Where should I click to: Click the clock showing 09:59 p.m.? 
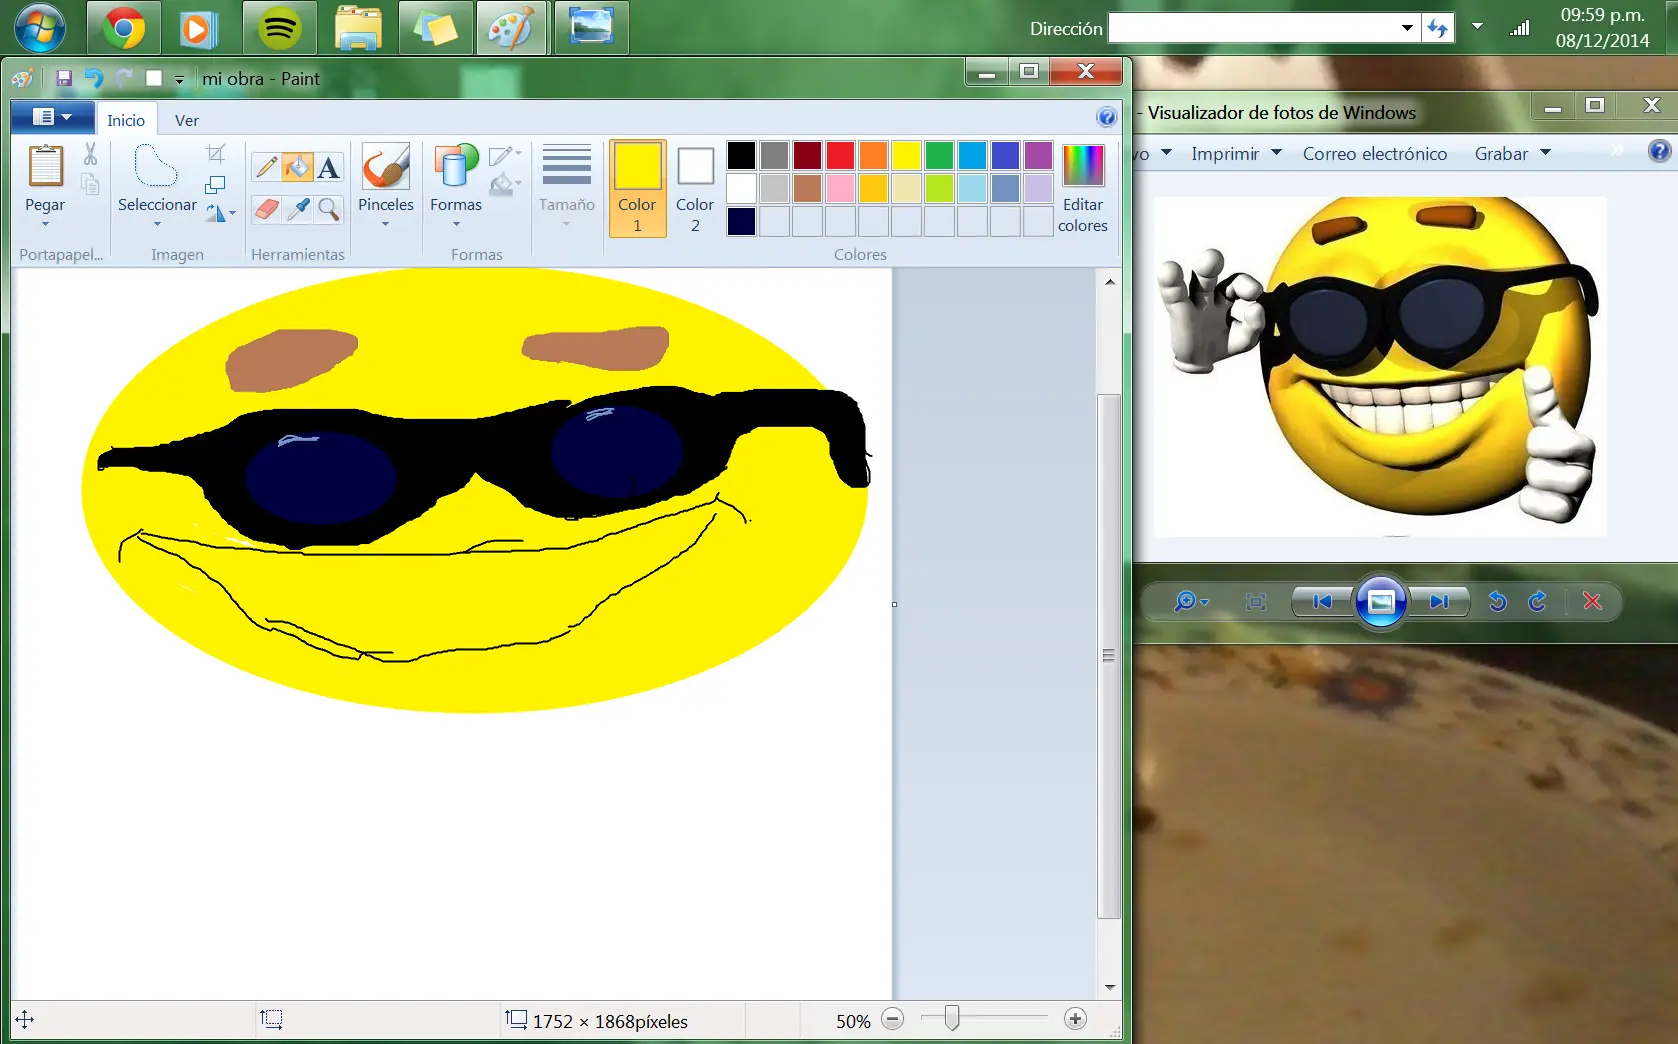[x=1602, y=15]
